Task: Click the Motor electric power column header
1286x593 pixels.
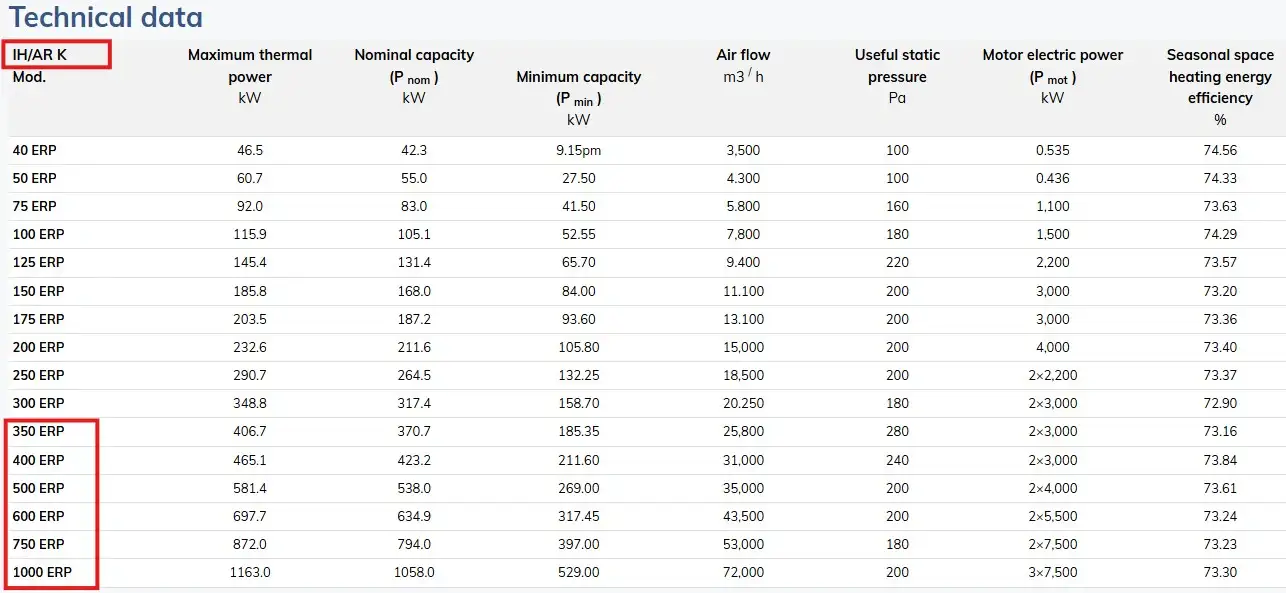Action: [1052, 76]
